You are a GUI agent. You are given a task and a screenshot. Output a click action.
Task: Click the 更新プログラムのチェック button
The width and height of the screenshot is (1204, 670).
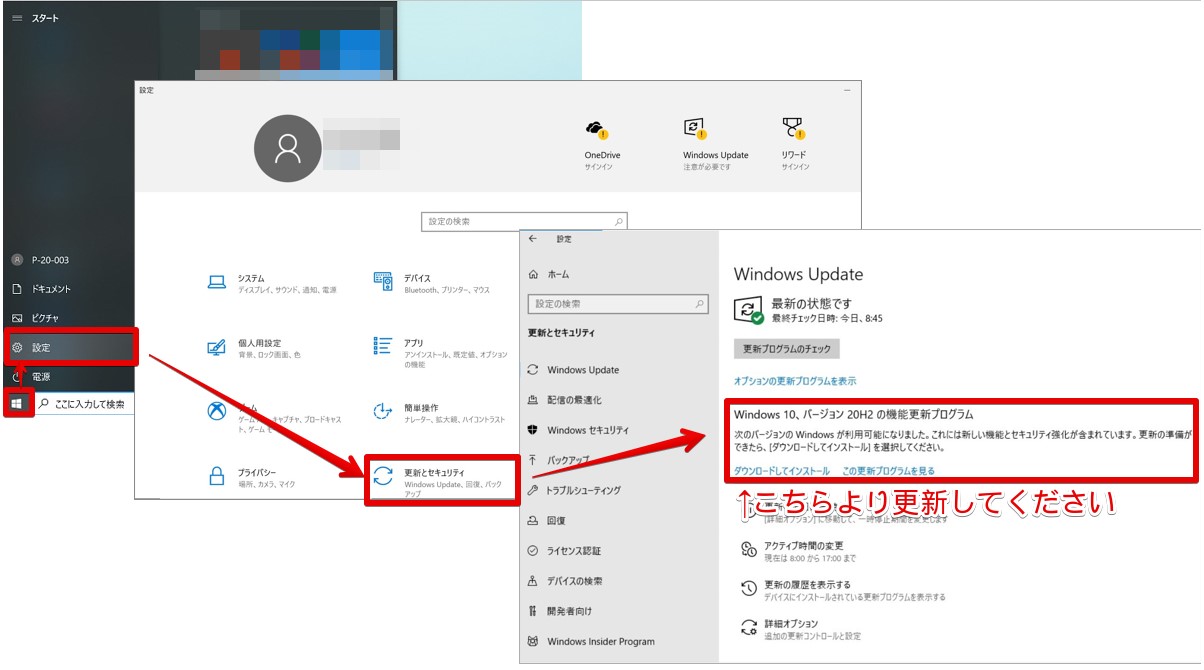coord(787,349)
